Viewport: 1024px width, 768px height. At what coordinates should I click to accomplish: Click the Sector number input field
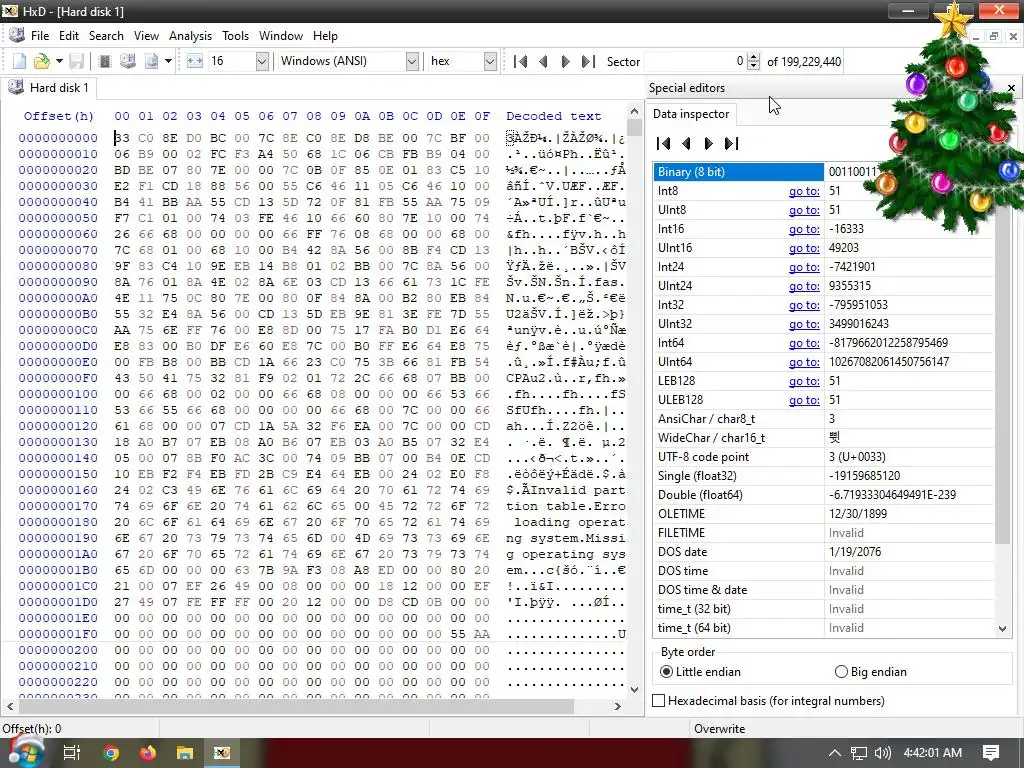[x=696, y=61]
